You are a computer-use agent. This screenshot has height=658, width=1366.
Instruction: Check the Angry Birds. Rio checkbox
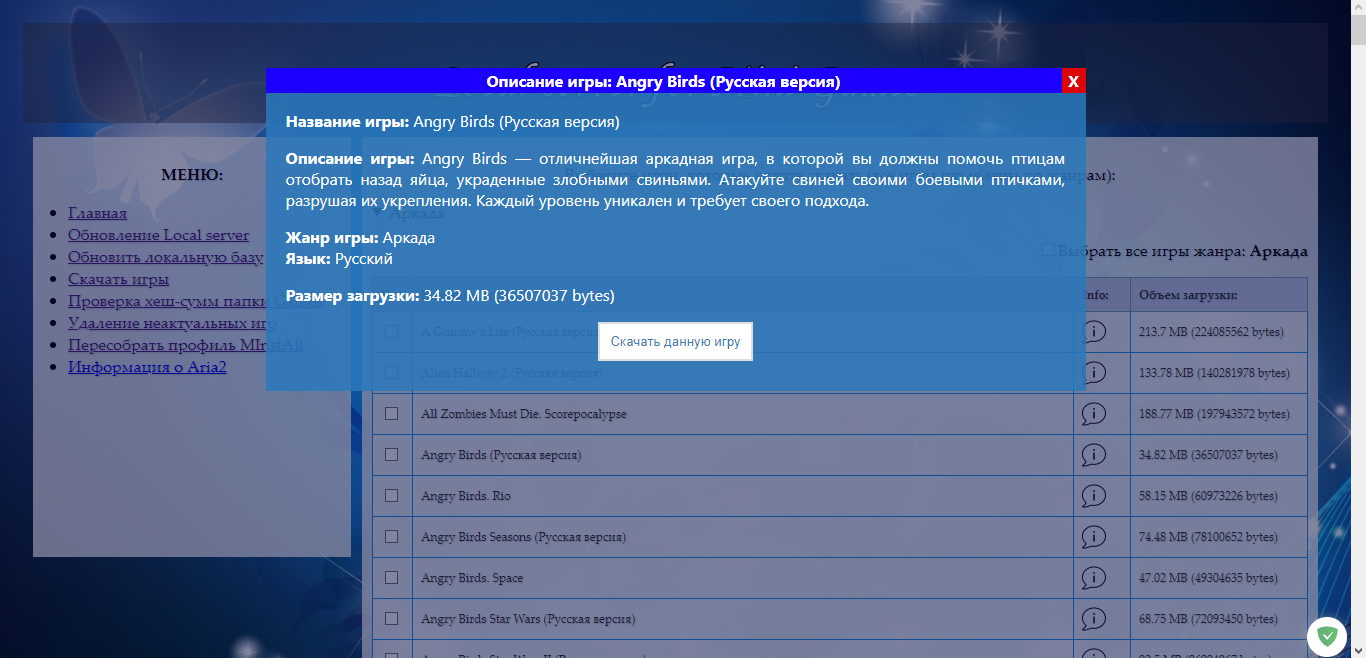tap(392, 495)
